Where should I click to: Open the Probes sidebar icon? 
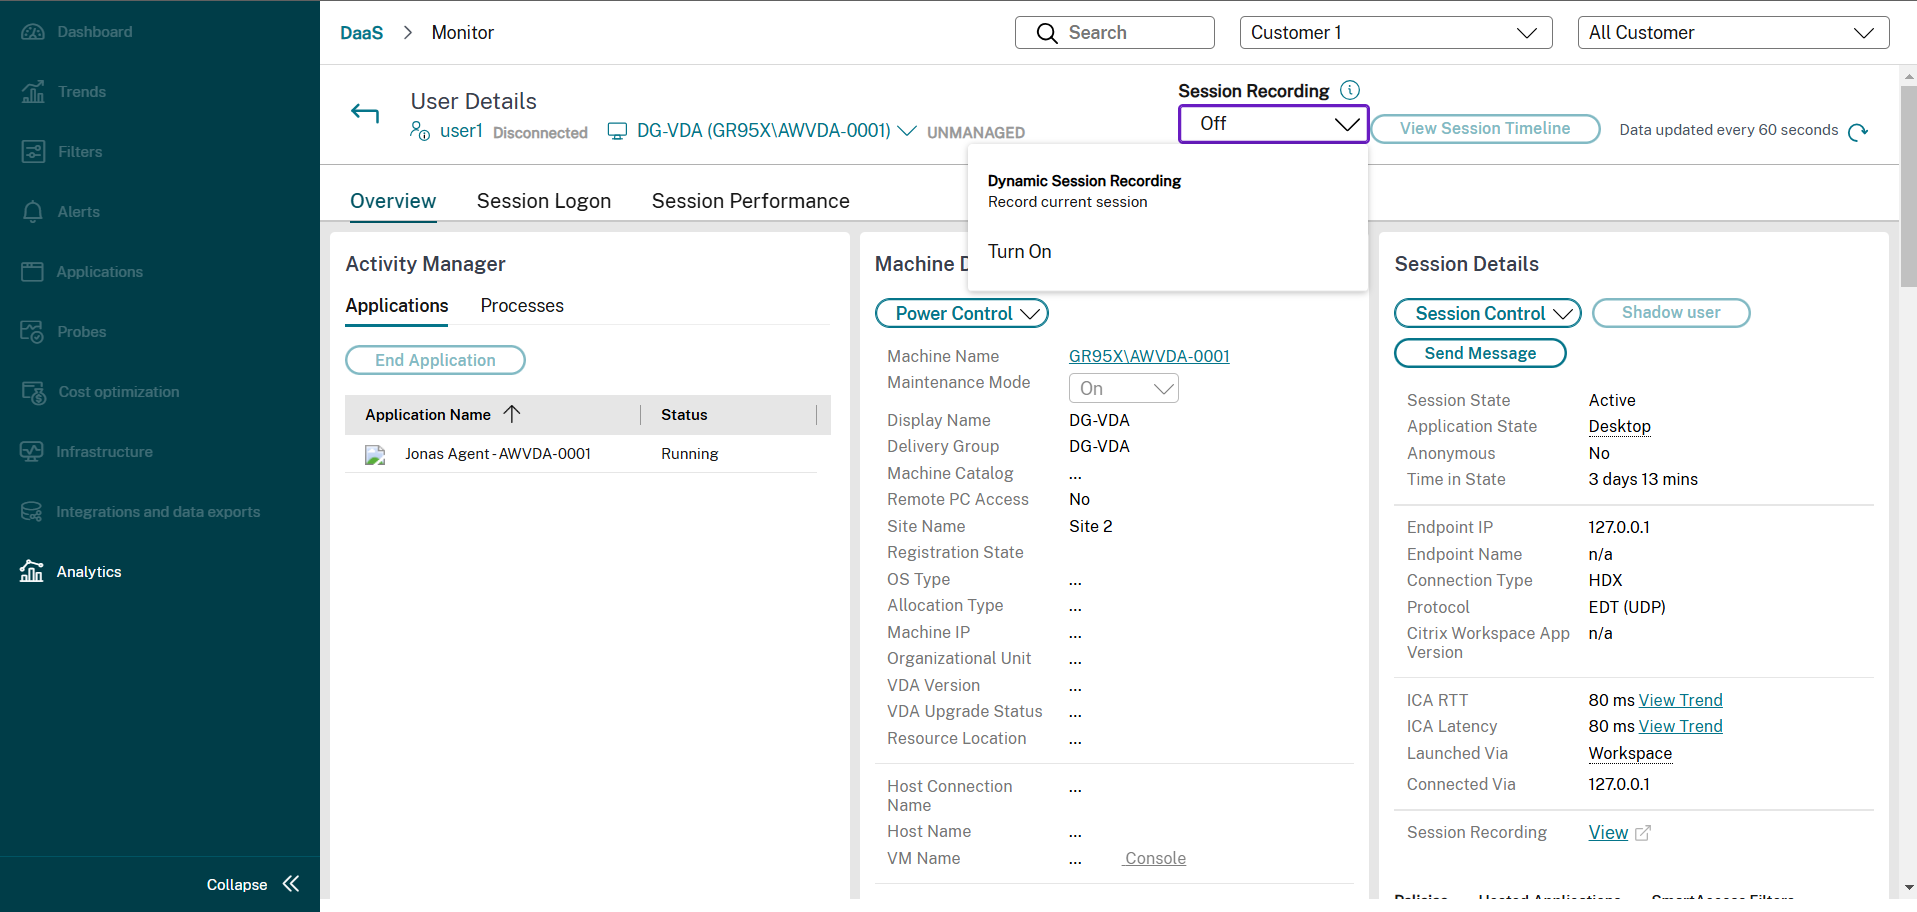tap(33, 332)
